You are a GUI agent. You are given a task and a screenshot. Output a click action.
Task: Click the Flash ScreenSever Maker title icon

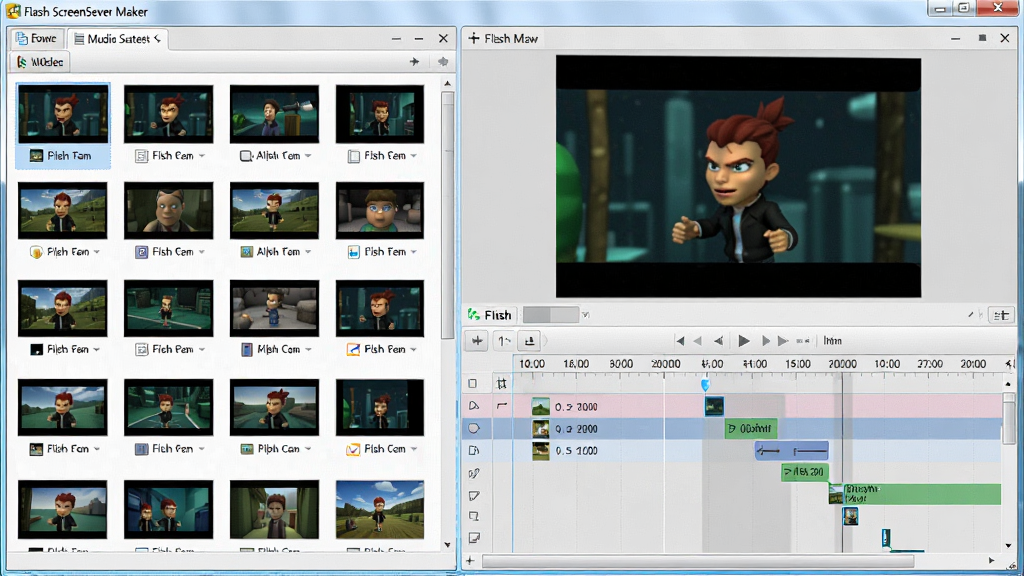(x=13, y=12)
